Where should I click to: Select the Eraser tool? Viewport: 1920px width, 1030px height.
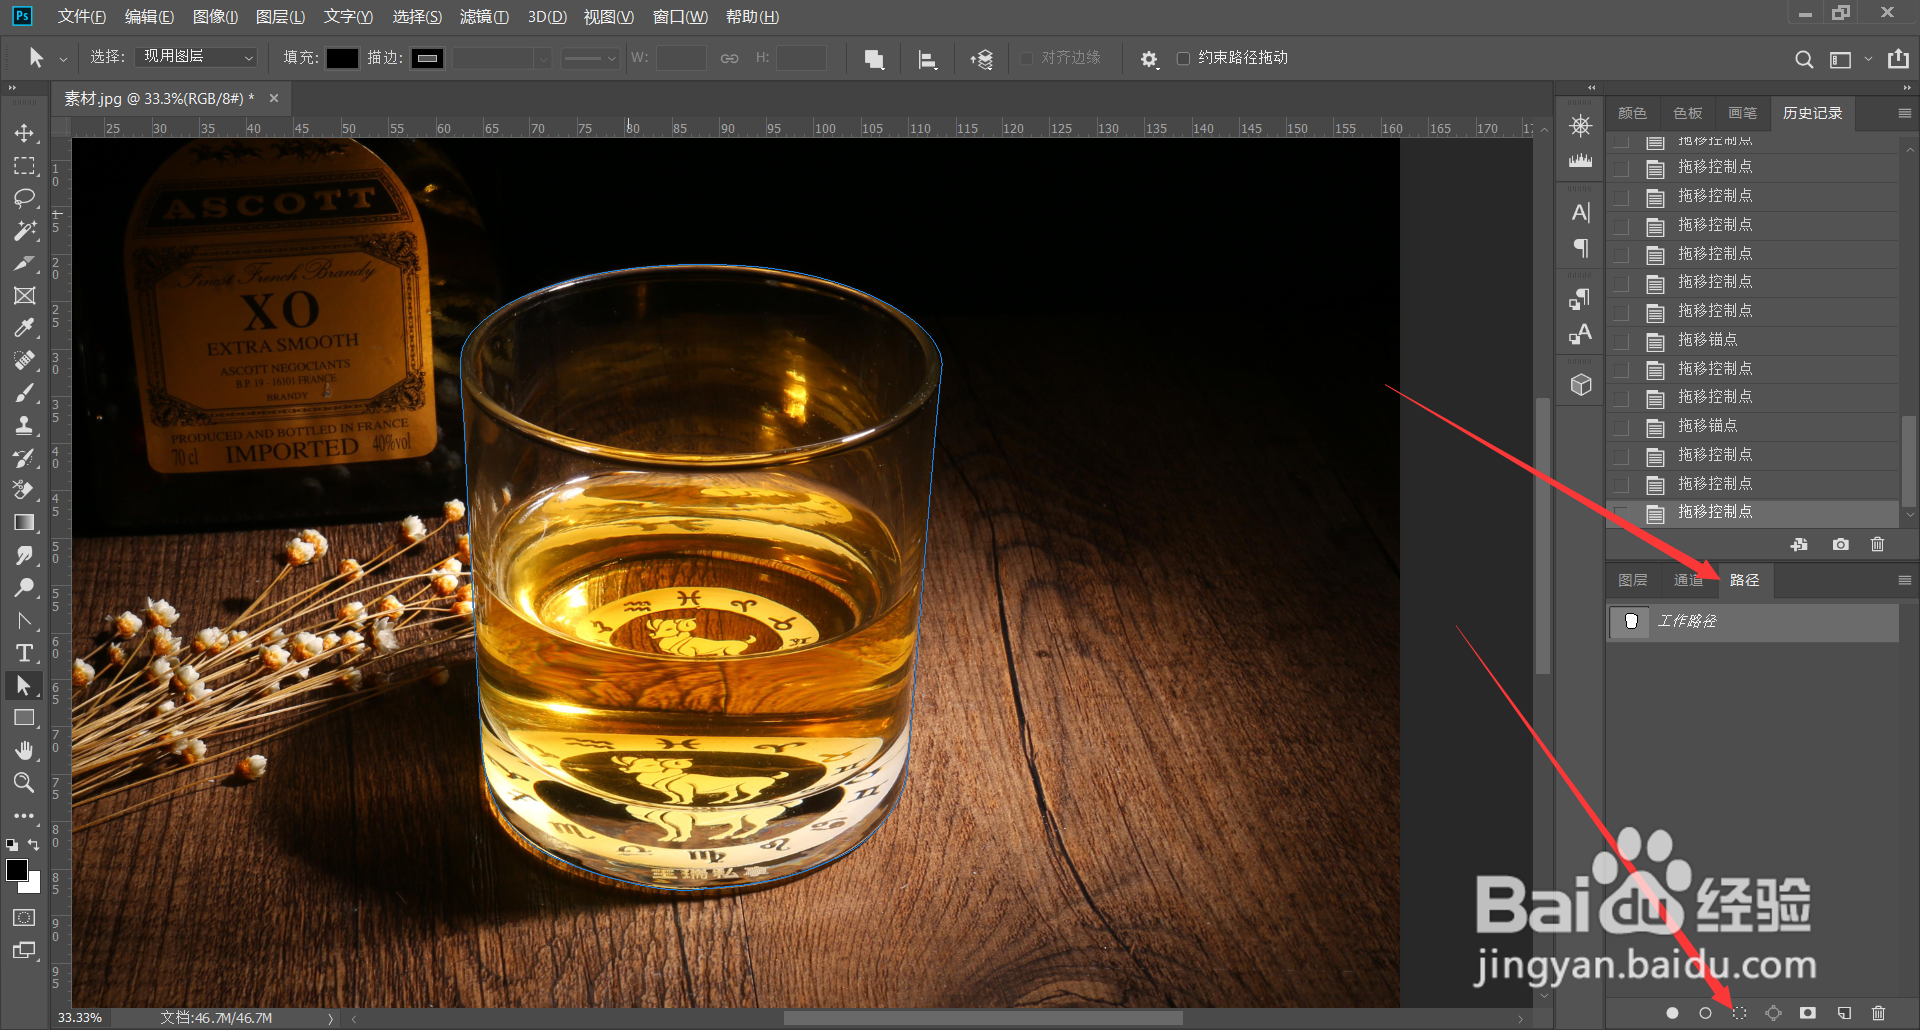[24, 490]
